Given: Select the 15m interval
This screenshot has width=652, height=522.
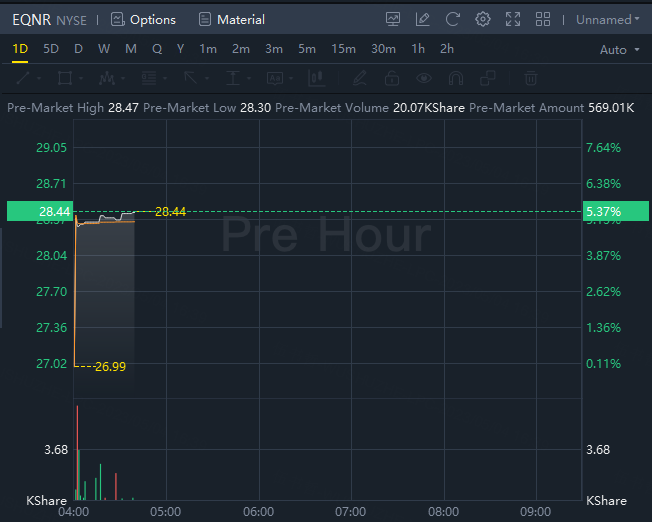Looking at the screenshot, I should tap(343, 49).
